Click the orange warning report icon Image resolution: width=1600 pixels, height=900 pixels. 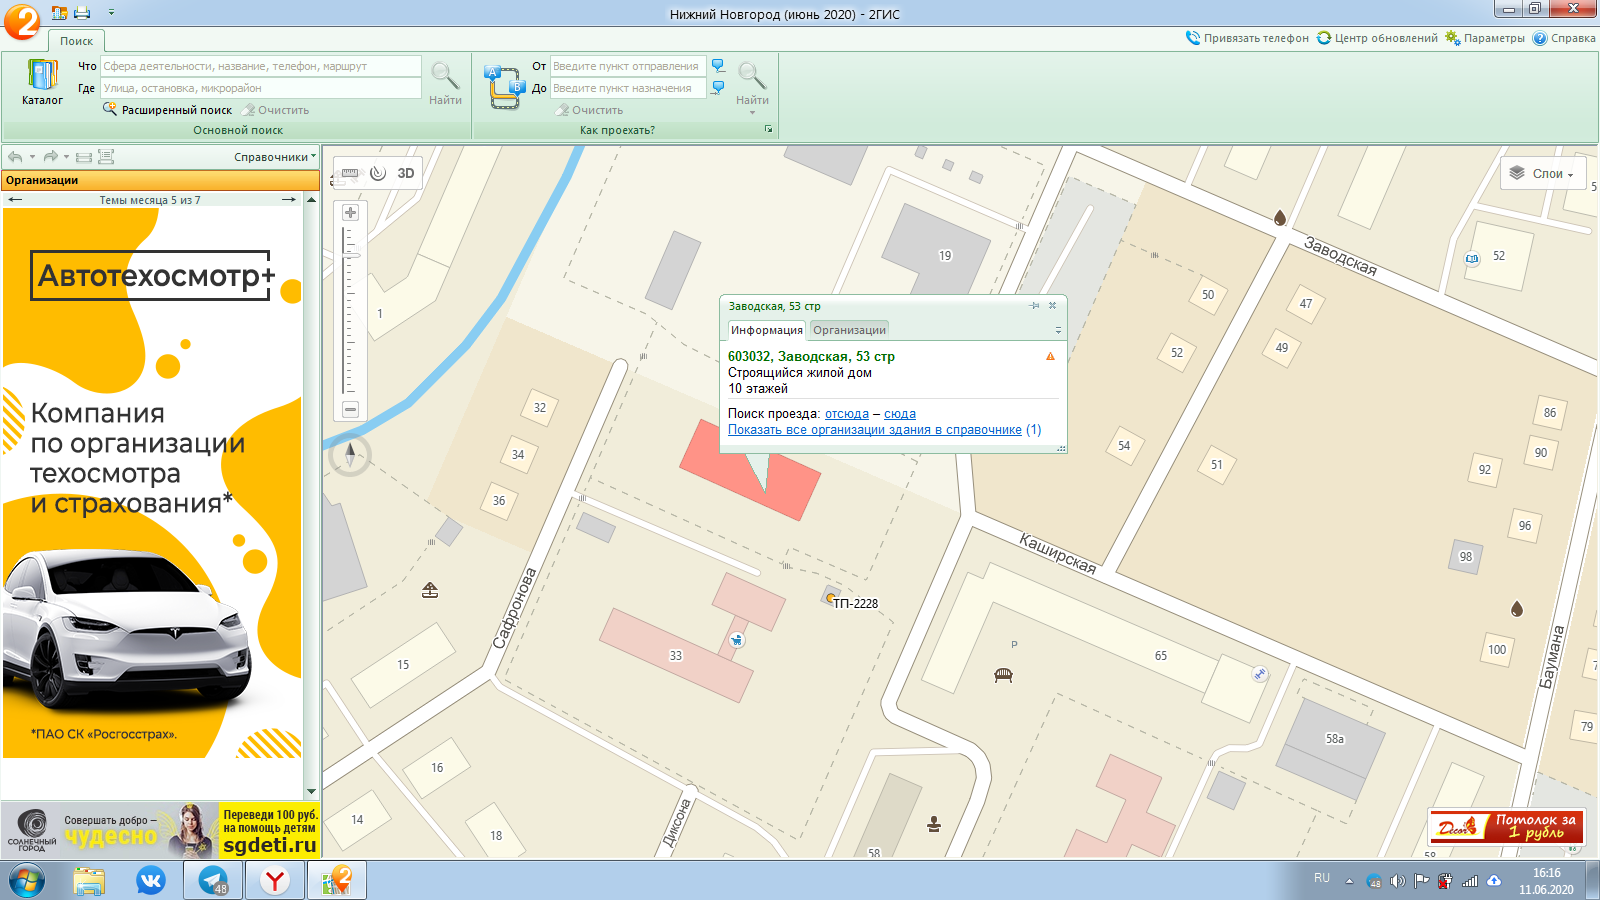(1050, 356)
